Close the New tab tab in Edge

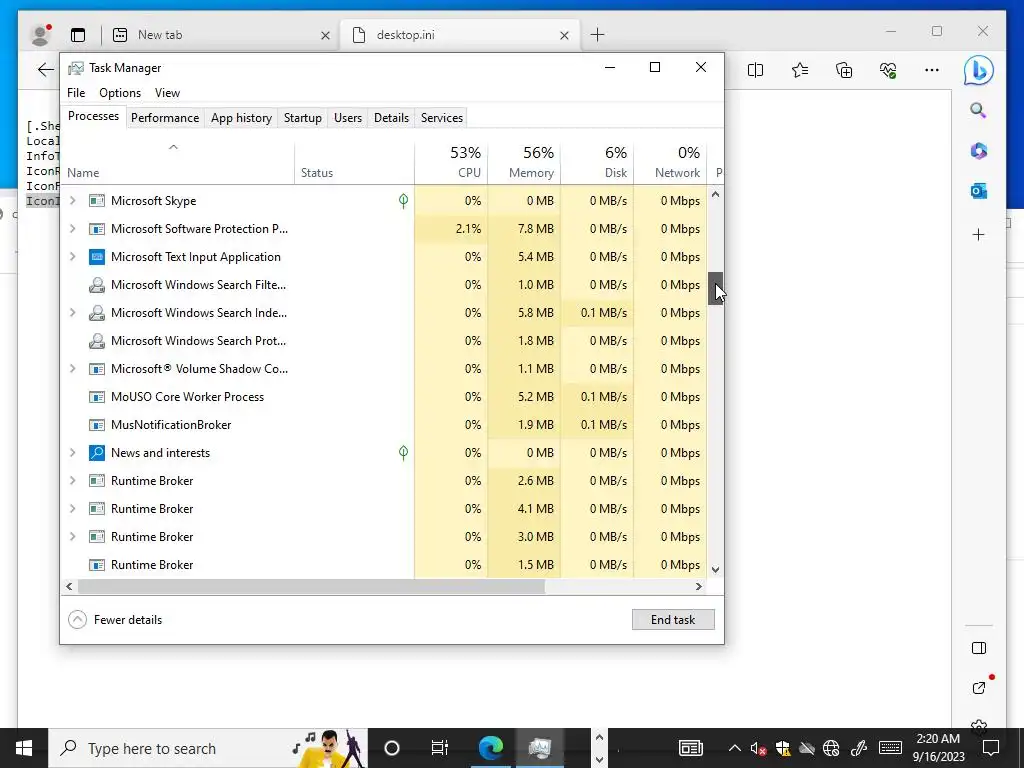click(x=325, y=35)
